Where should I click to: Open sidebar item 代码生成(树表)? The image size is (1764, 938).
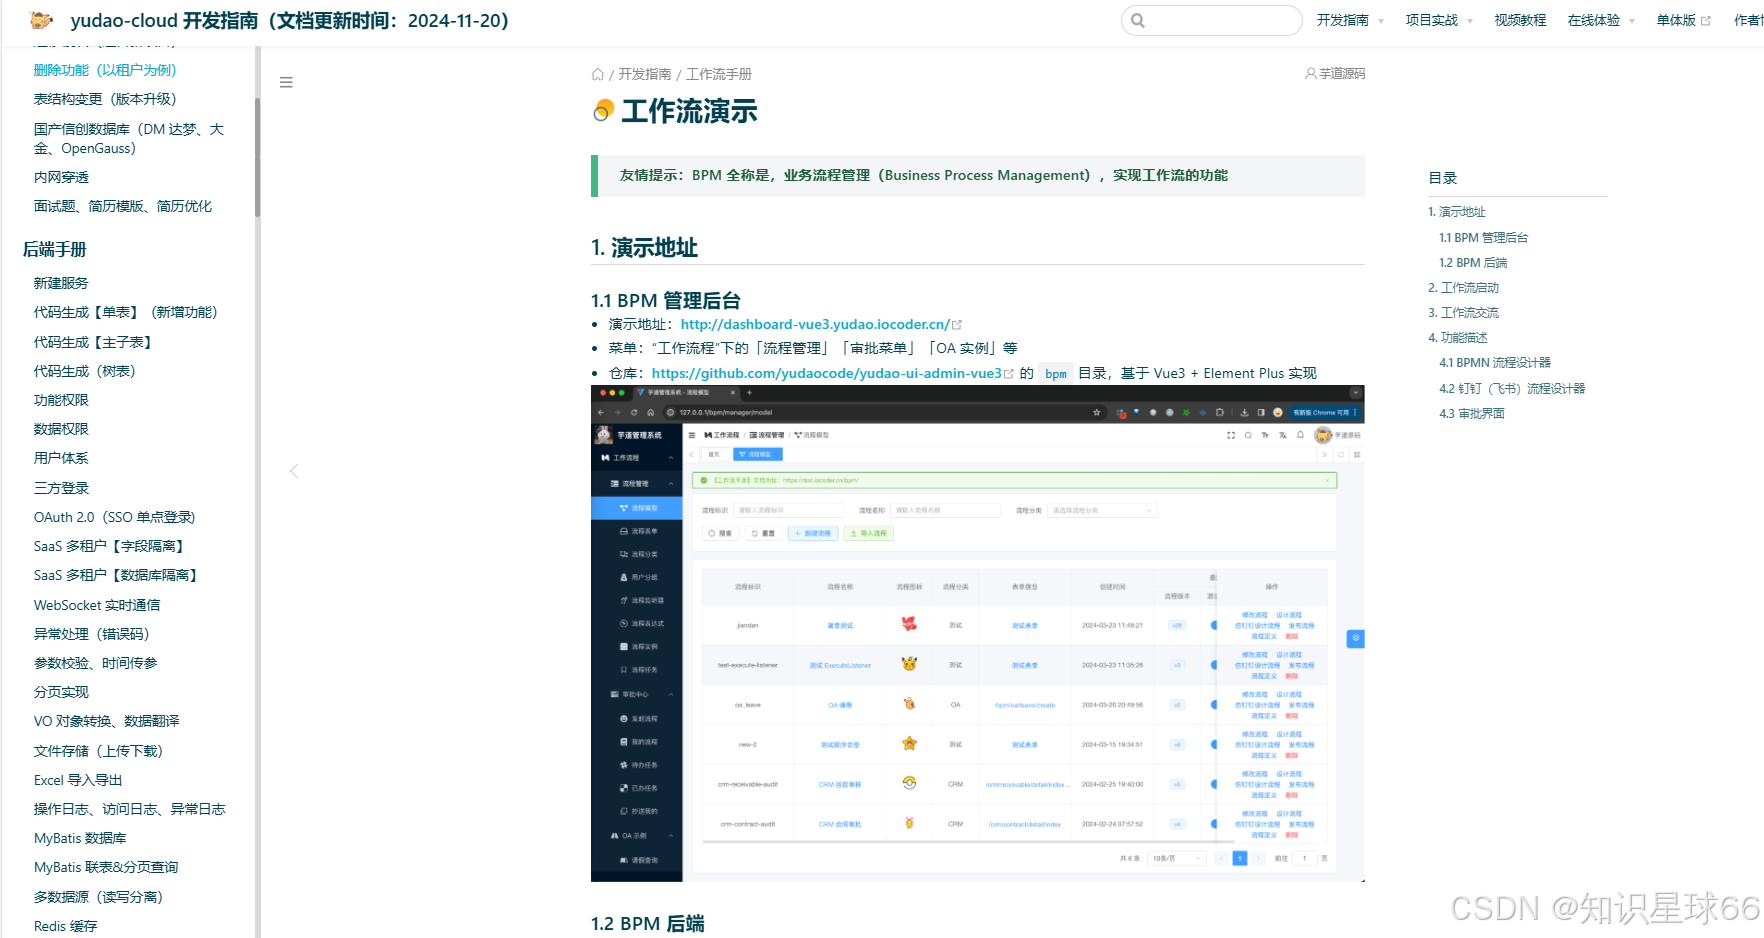point(85,371)
